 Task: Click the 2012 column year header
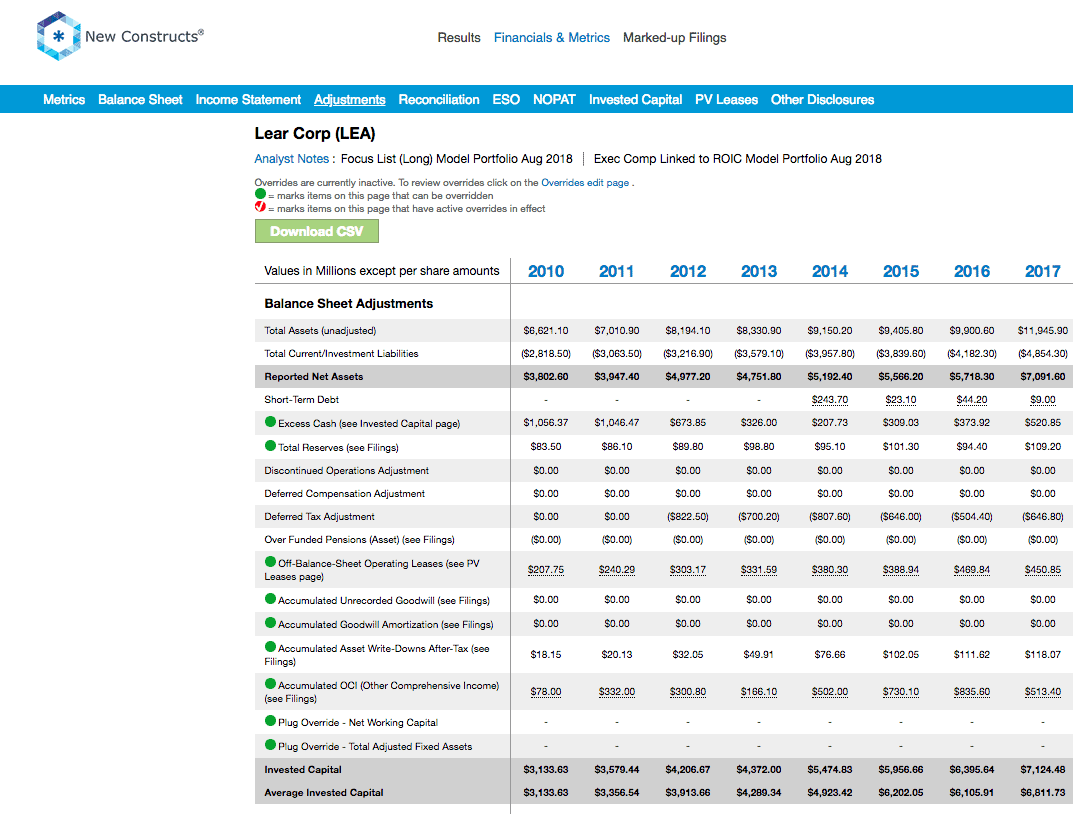point(688,272)
